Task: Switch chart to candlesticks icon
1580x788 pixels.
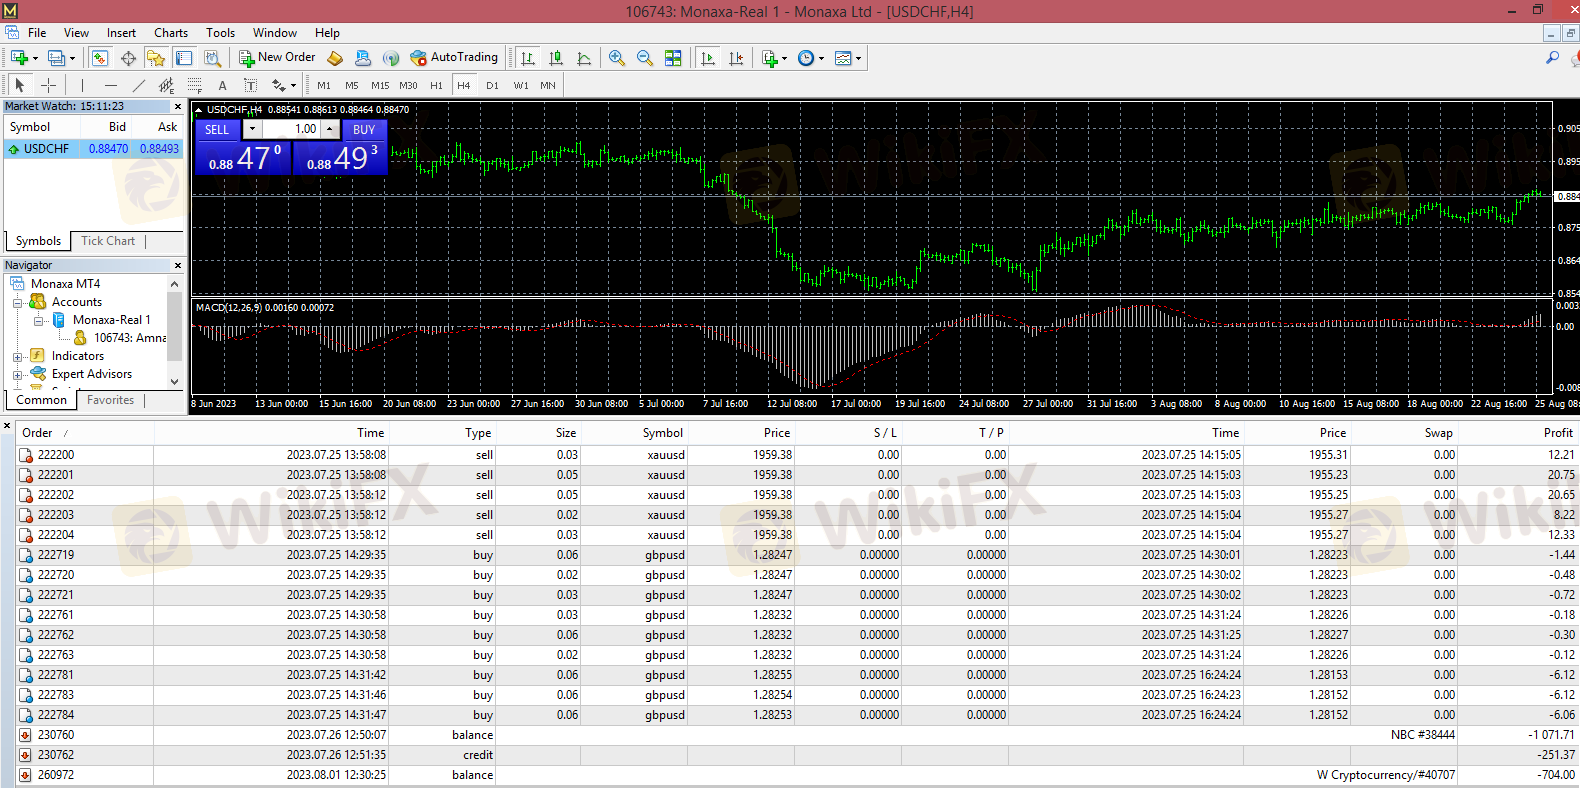Action: coord(556,58)
